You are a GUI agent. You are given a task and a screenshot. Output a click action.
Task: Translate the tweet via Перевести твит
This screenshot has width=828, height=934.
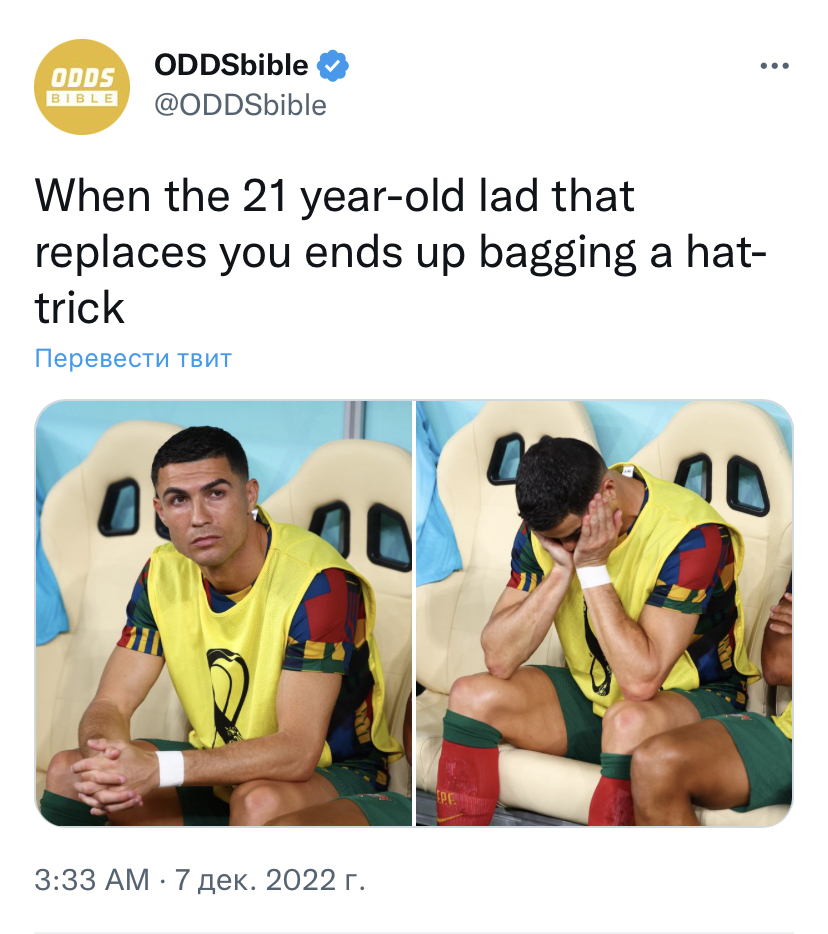coord(133,359)
